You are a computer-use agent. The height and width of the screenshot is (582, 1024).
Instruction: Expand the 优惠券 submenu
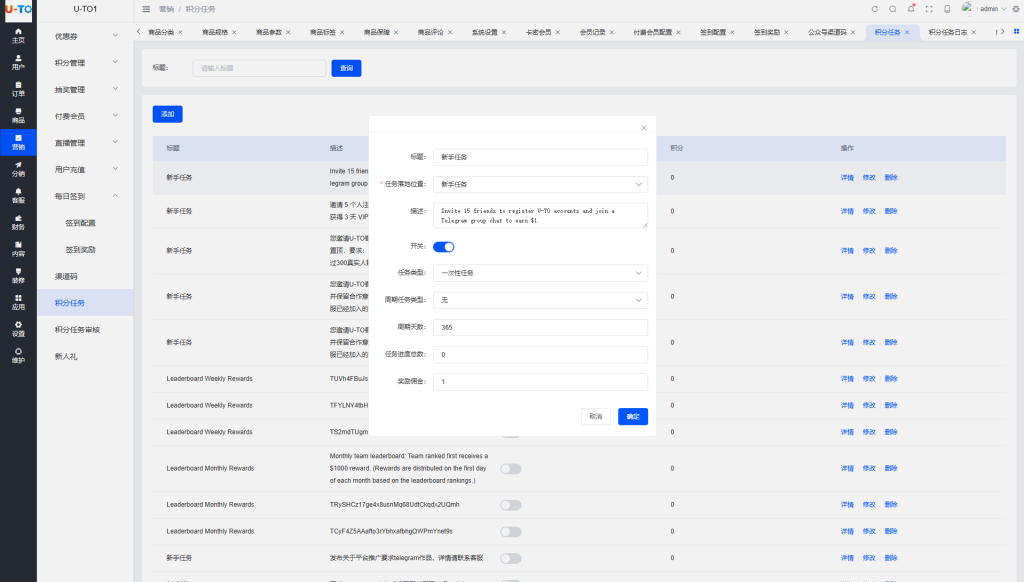point(85,36)
